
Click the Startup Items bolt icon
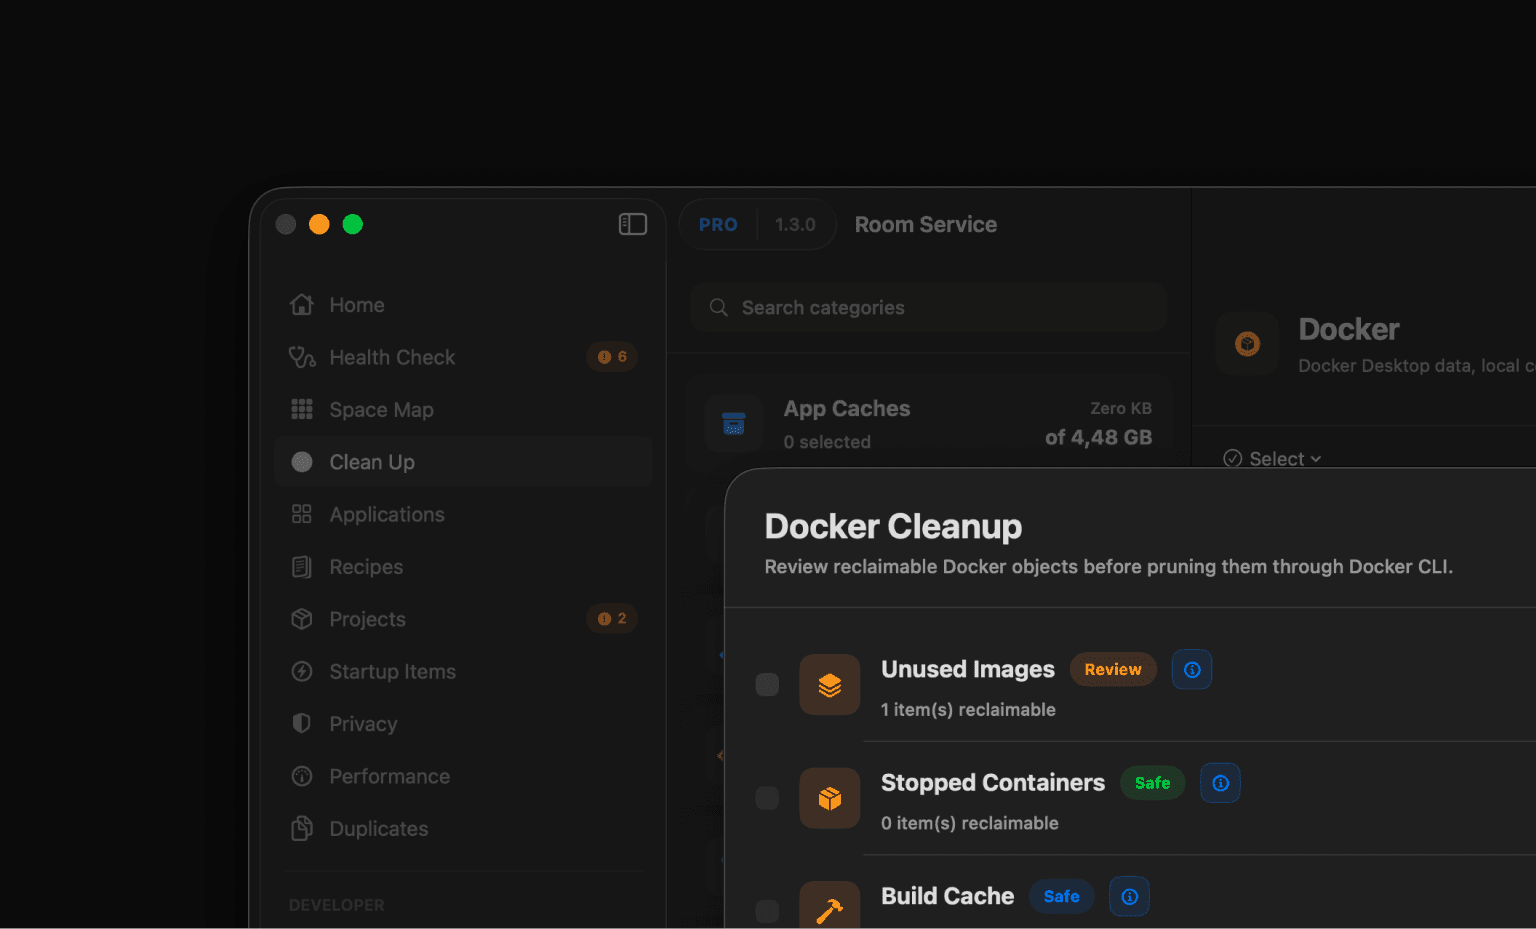(302, 671)
